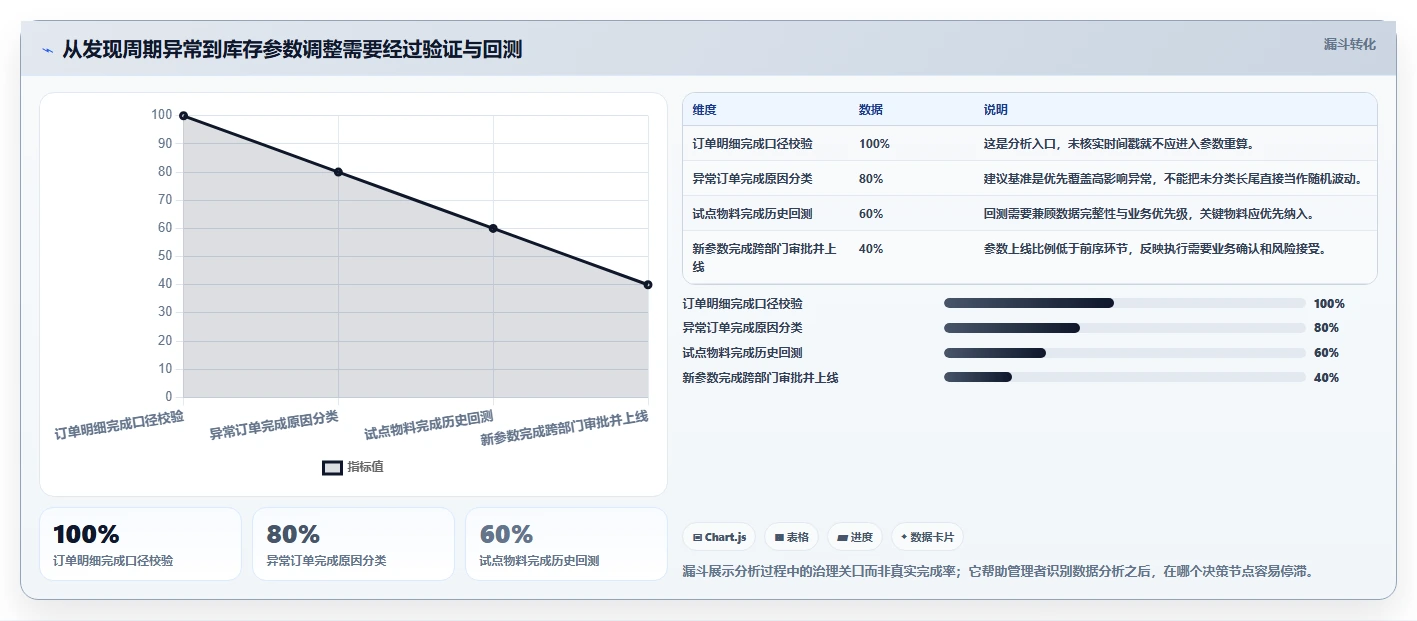Click the 说明 table column header
This screenshot has width=1417, height=621.
(x=996, y=110)
